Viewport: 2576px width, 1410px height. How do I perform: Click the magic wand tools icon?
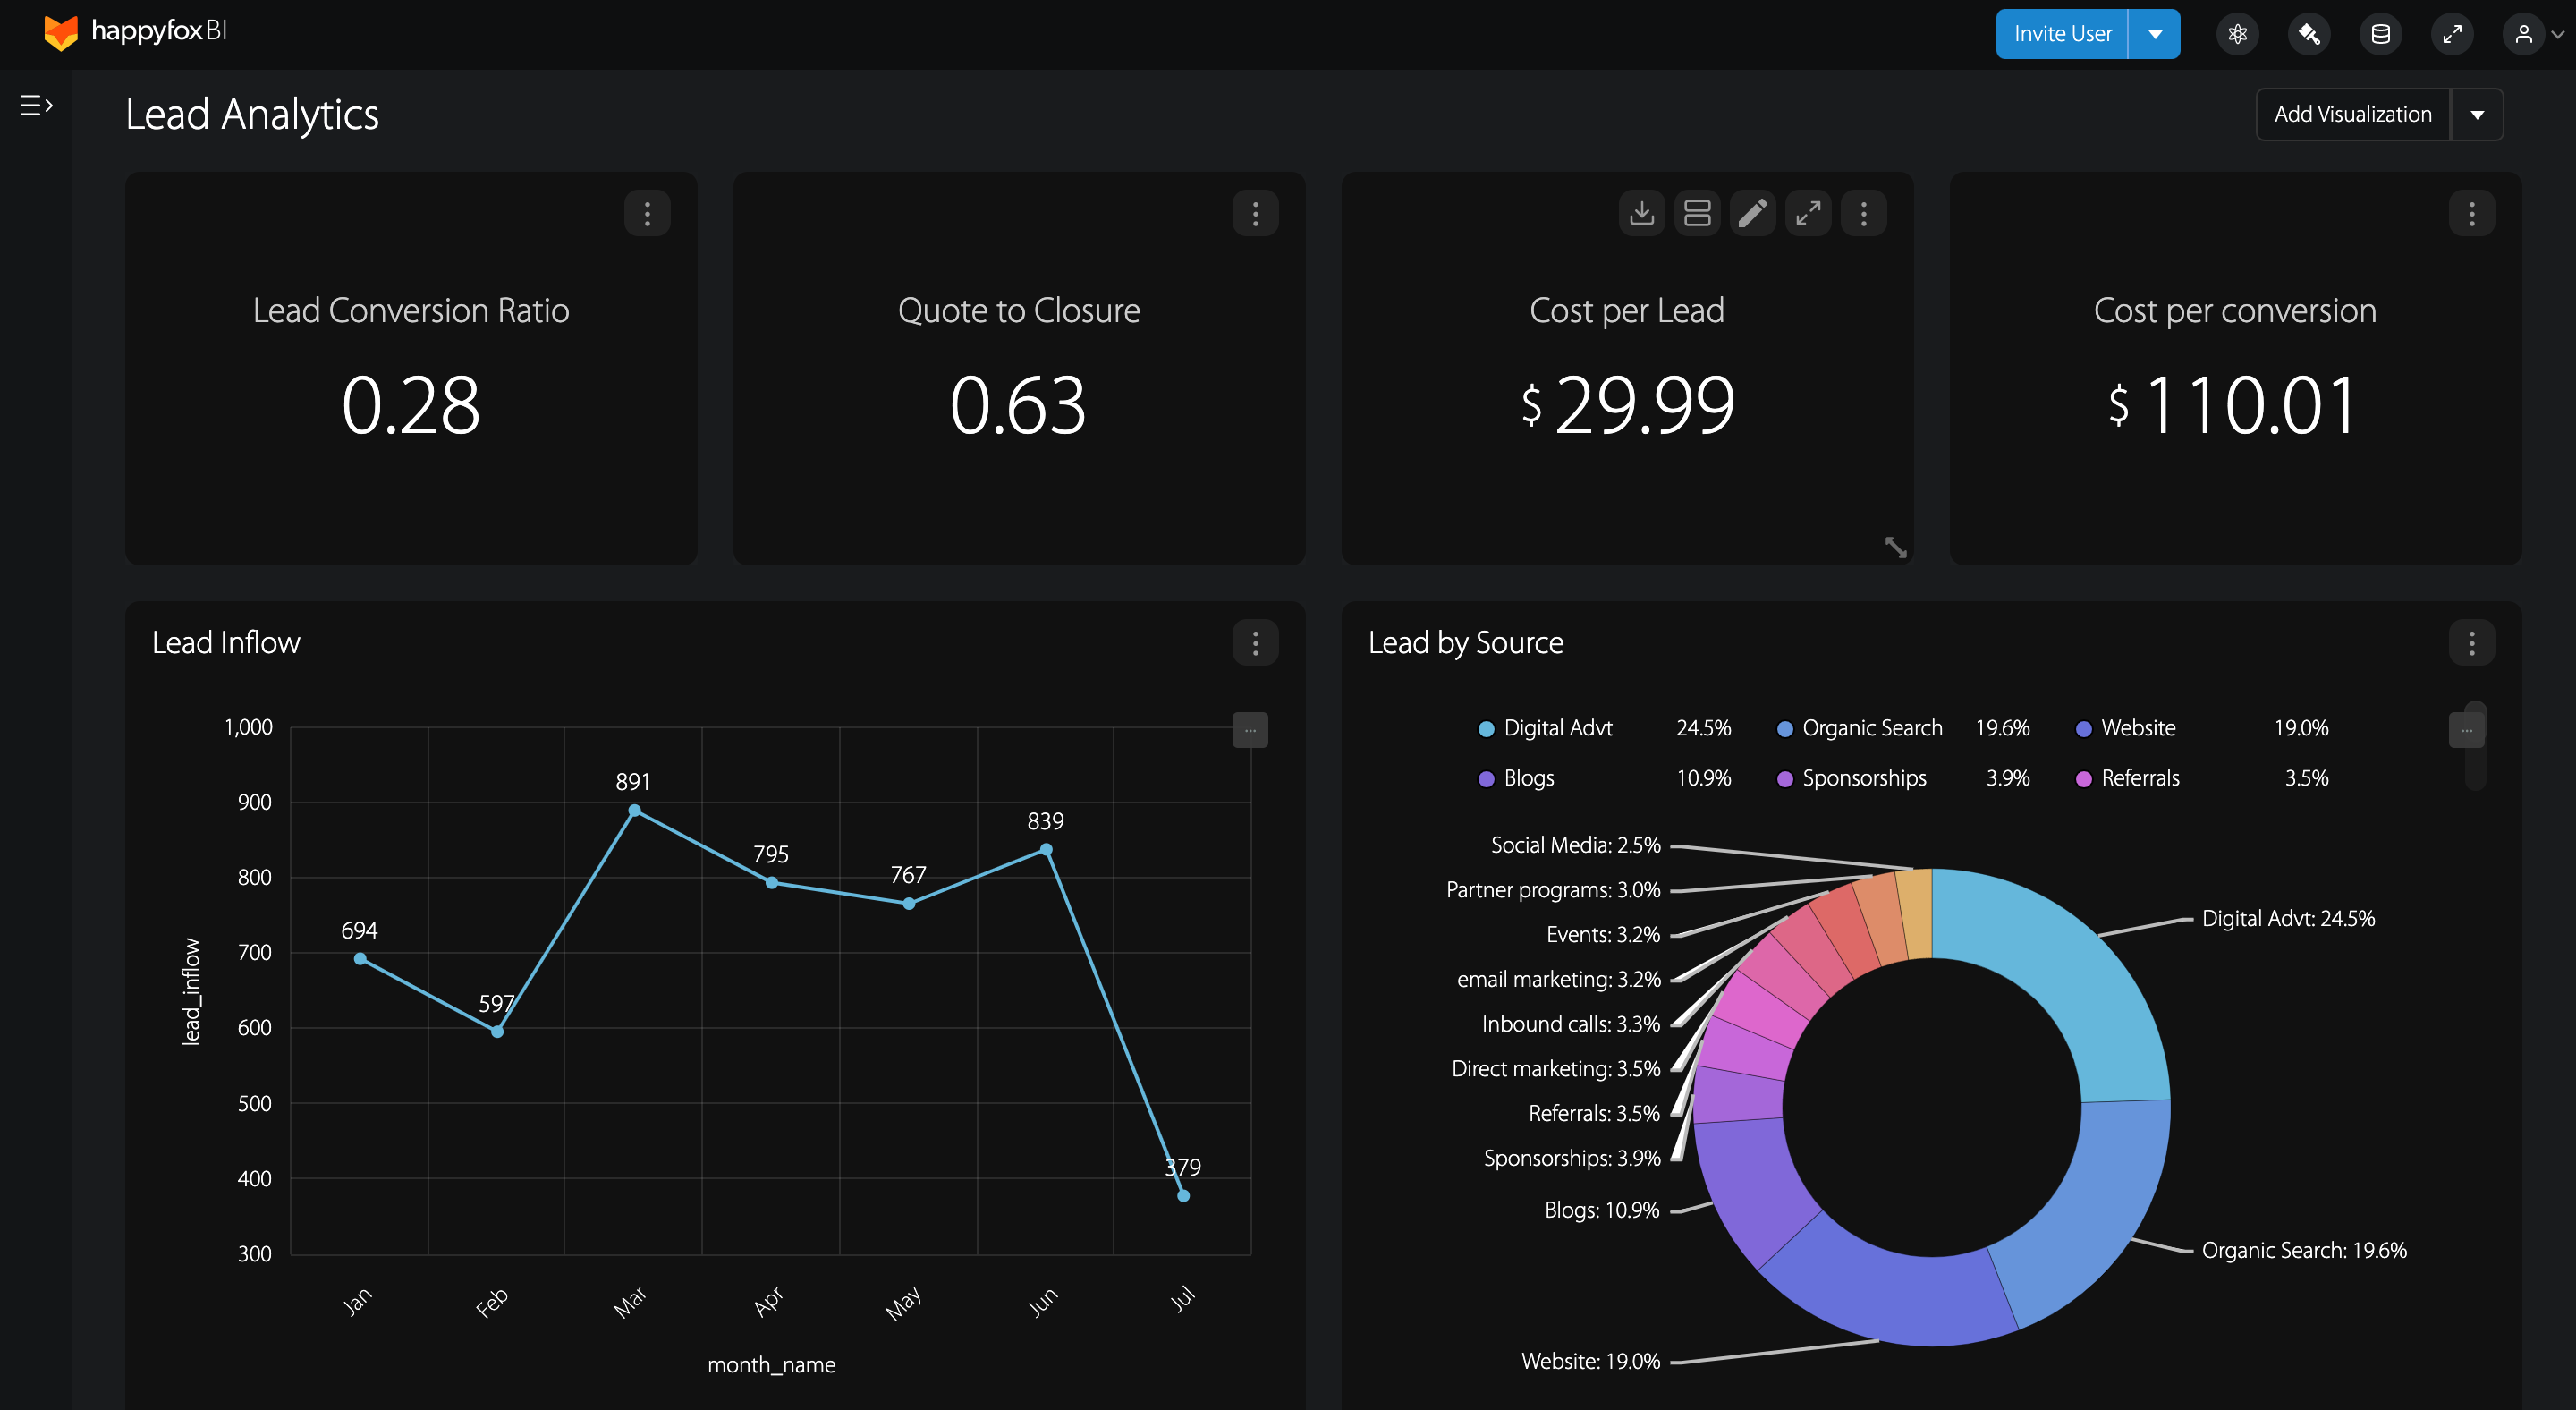[x=2309, y=34]
